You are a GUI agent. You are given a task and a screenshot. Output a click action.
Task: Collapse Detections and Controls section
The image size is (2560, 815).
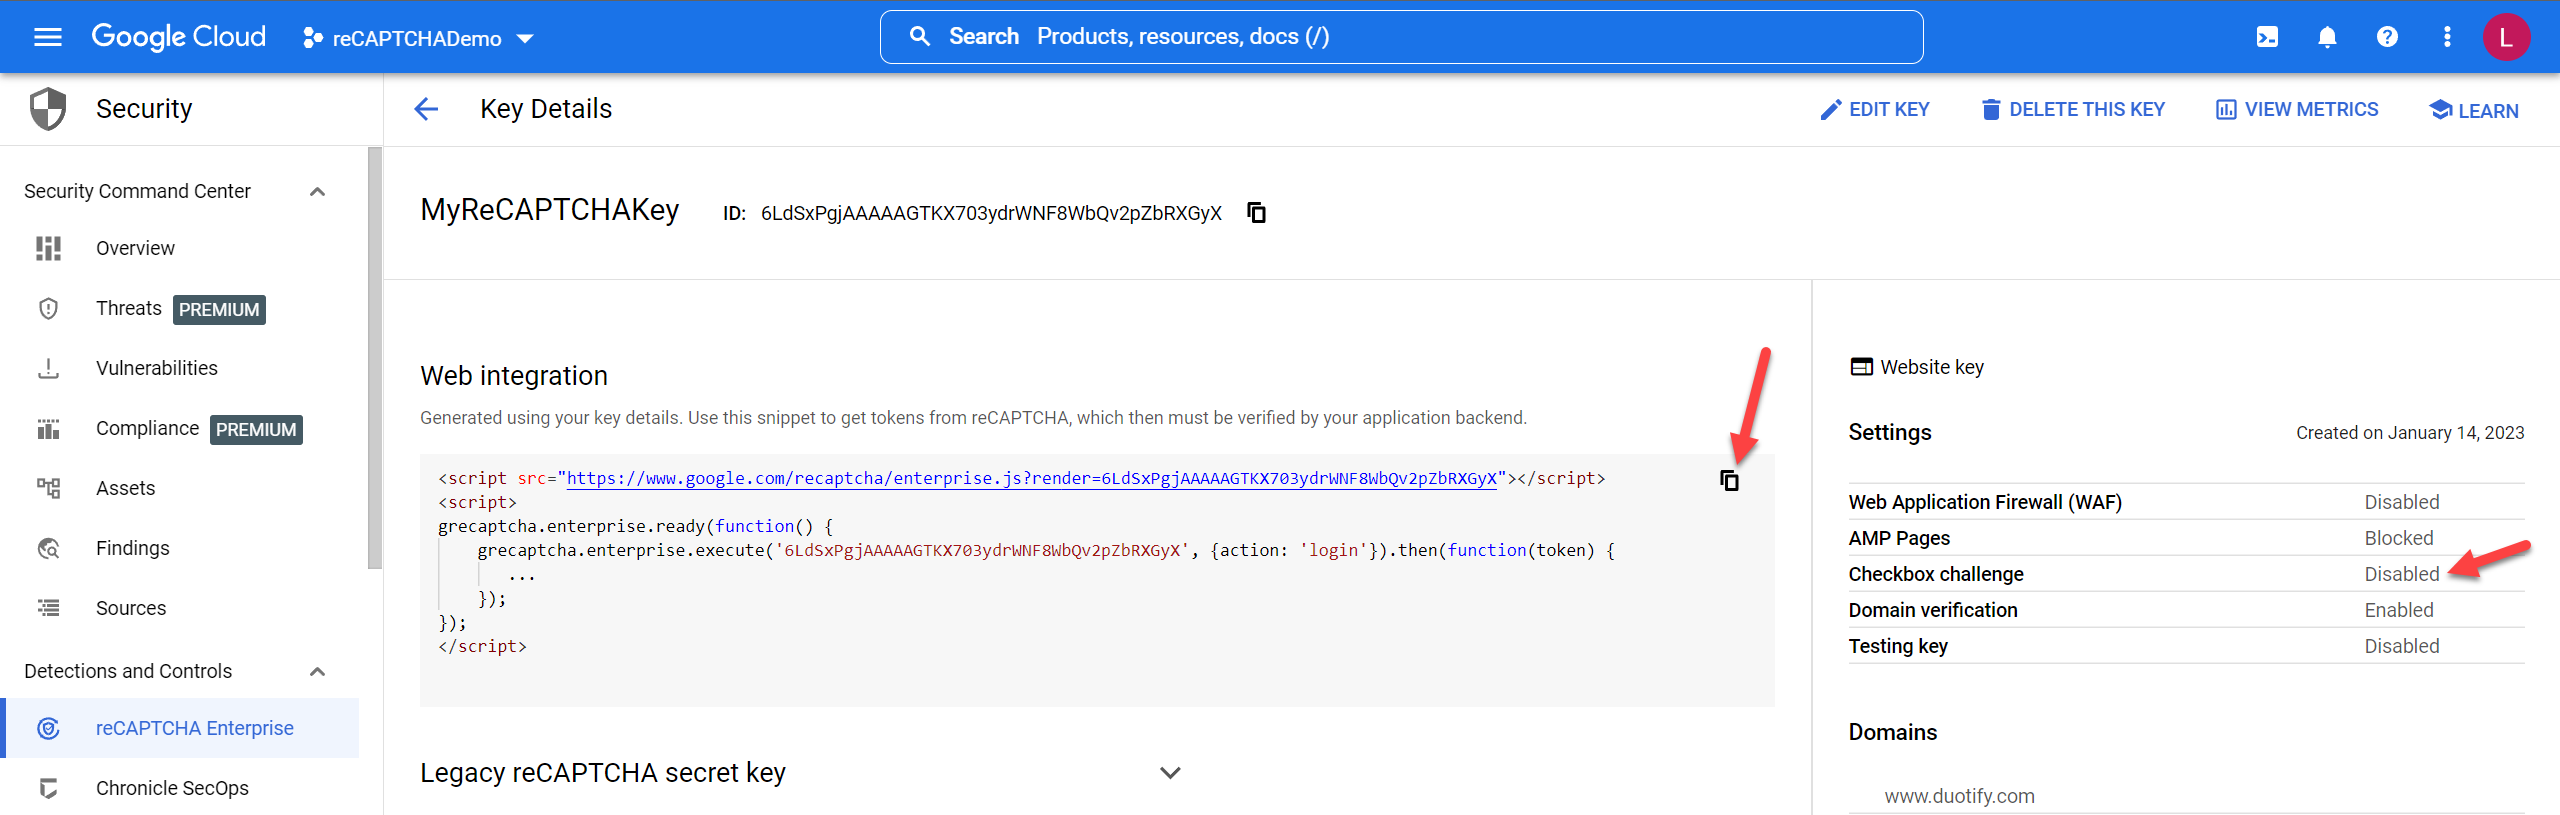click(318, 671)
